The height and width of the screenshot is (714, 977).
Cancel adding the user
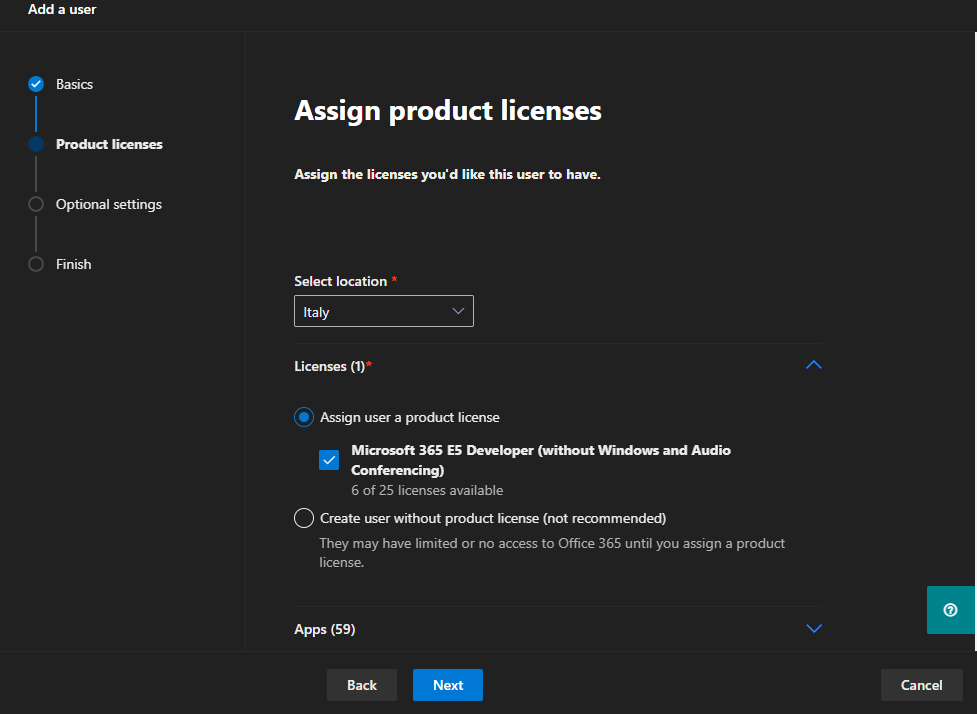pyautogui.click(x=921, y=685)
